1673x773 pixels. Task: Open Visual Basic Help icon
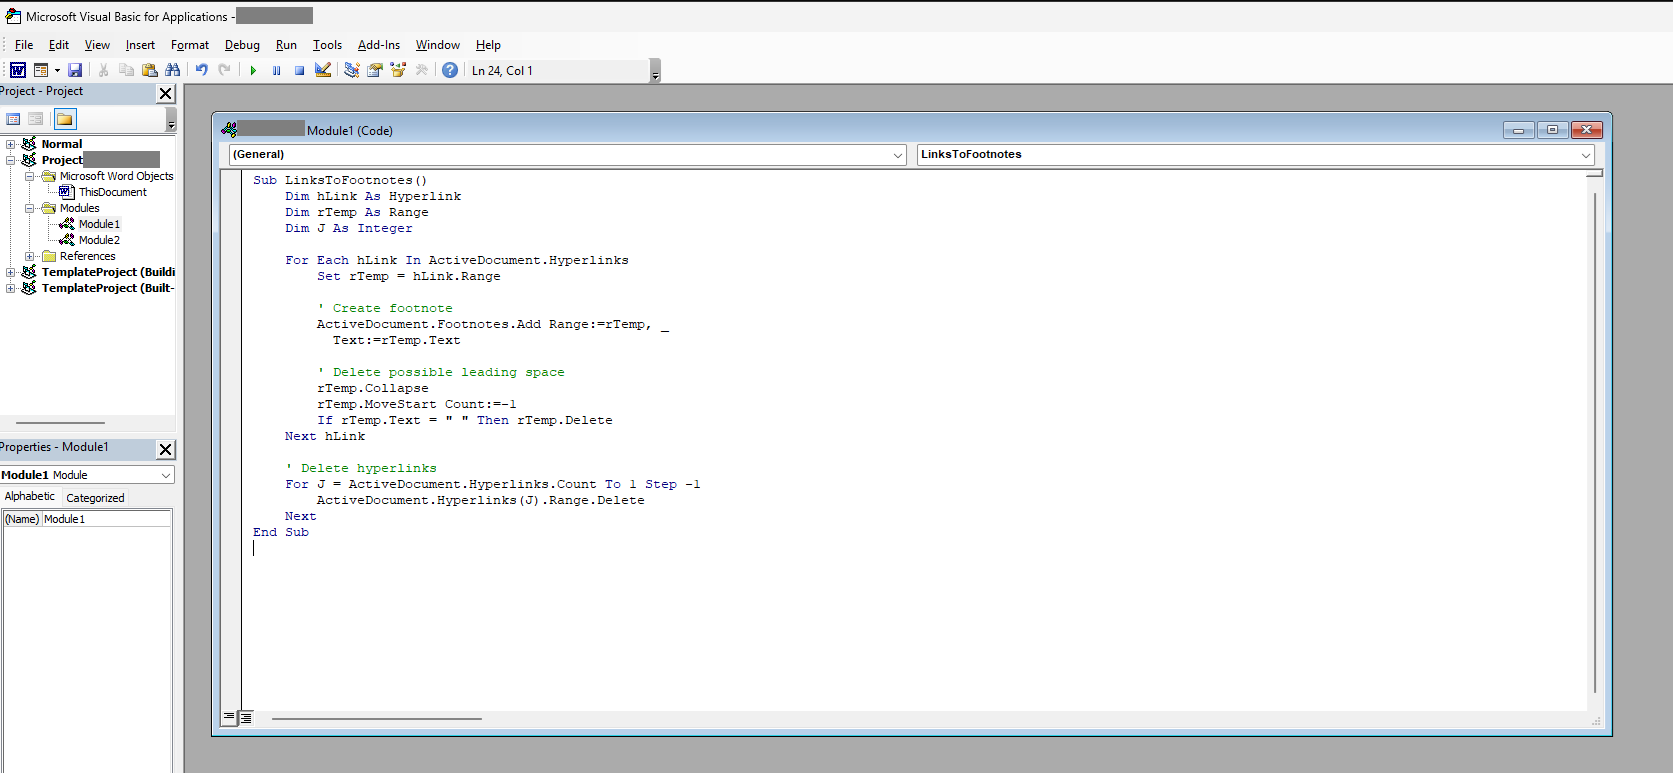pyautogui.click(x=450, y=70)
